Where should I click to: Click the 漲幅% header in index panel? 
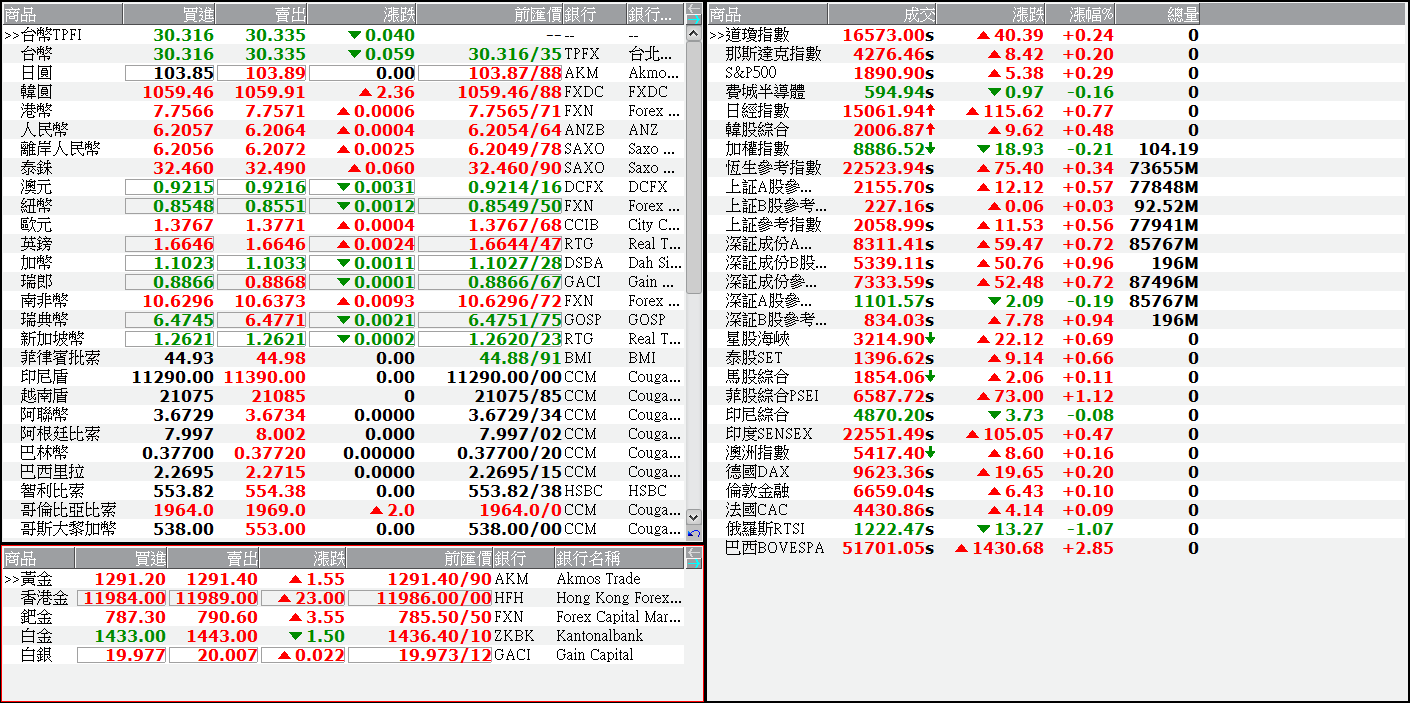[x=1081, y=14]
